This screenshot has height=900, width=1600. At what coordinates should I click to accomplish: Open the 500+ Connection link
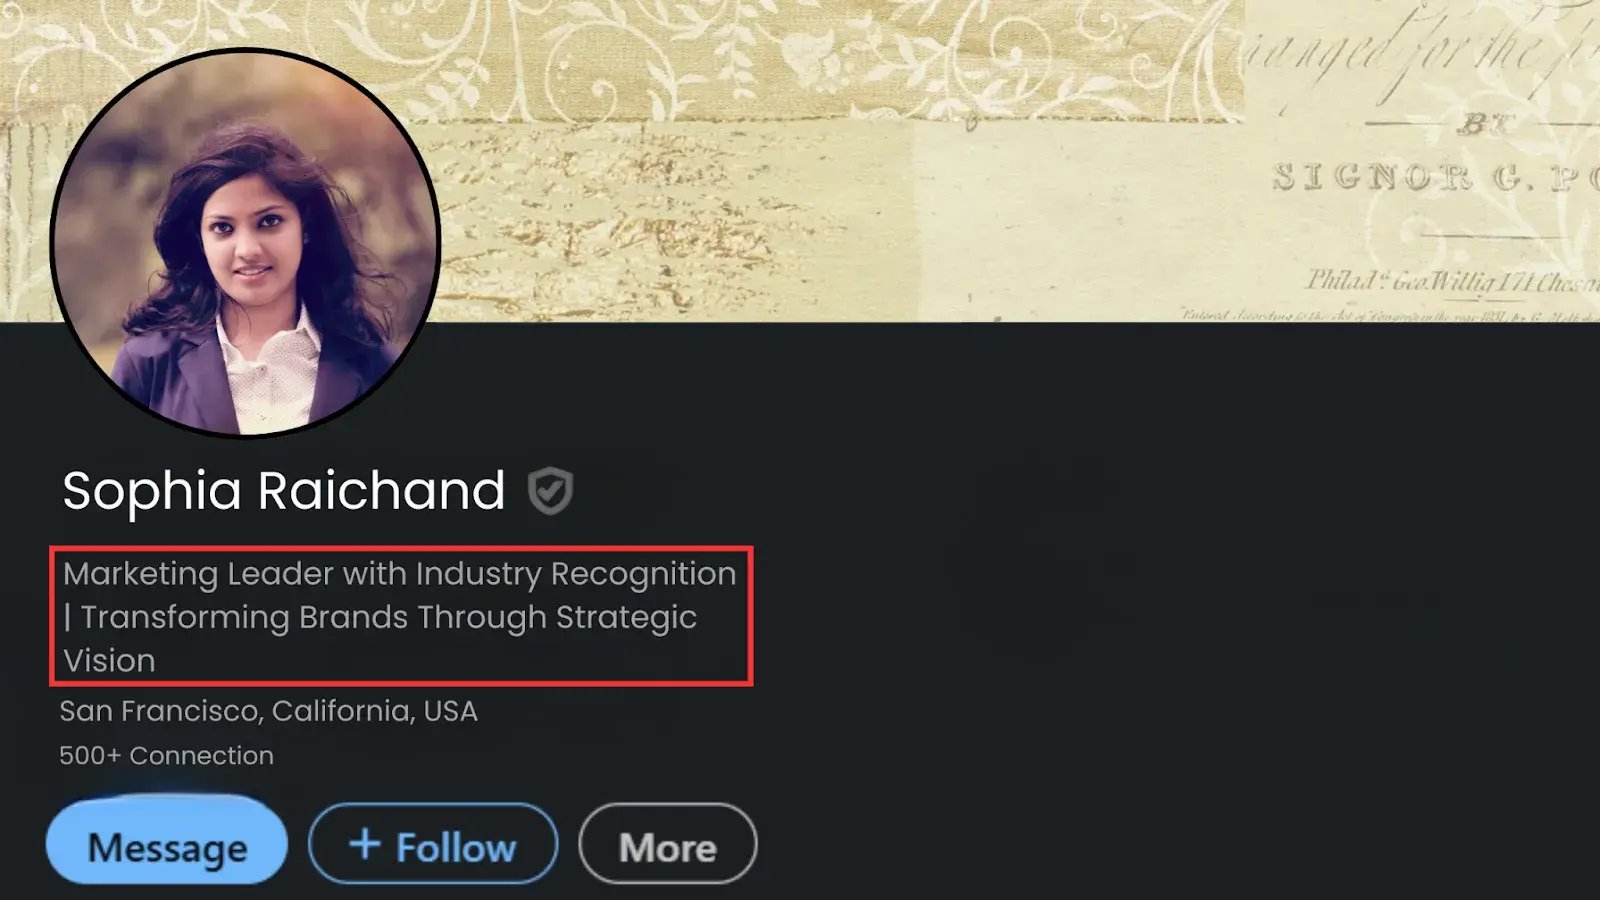click(x=166, y=755)
